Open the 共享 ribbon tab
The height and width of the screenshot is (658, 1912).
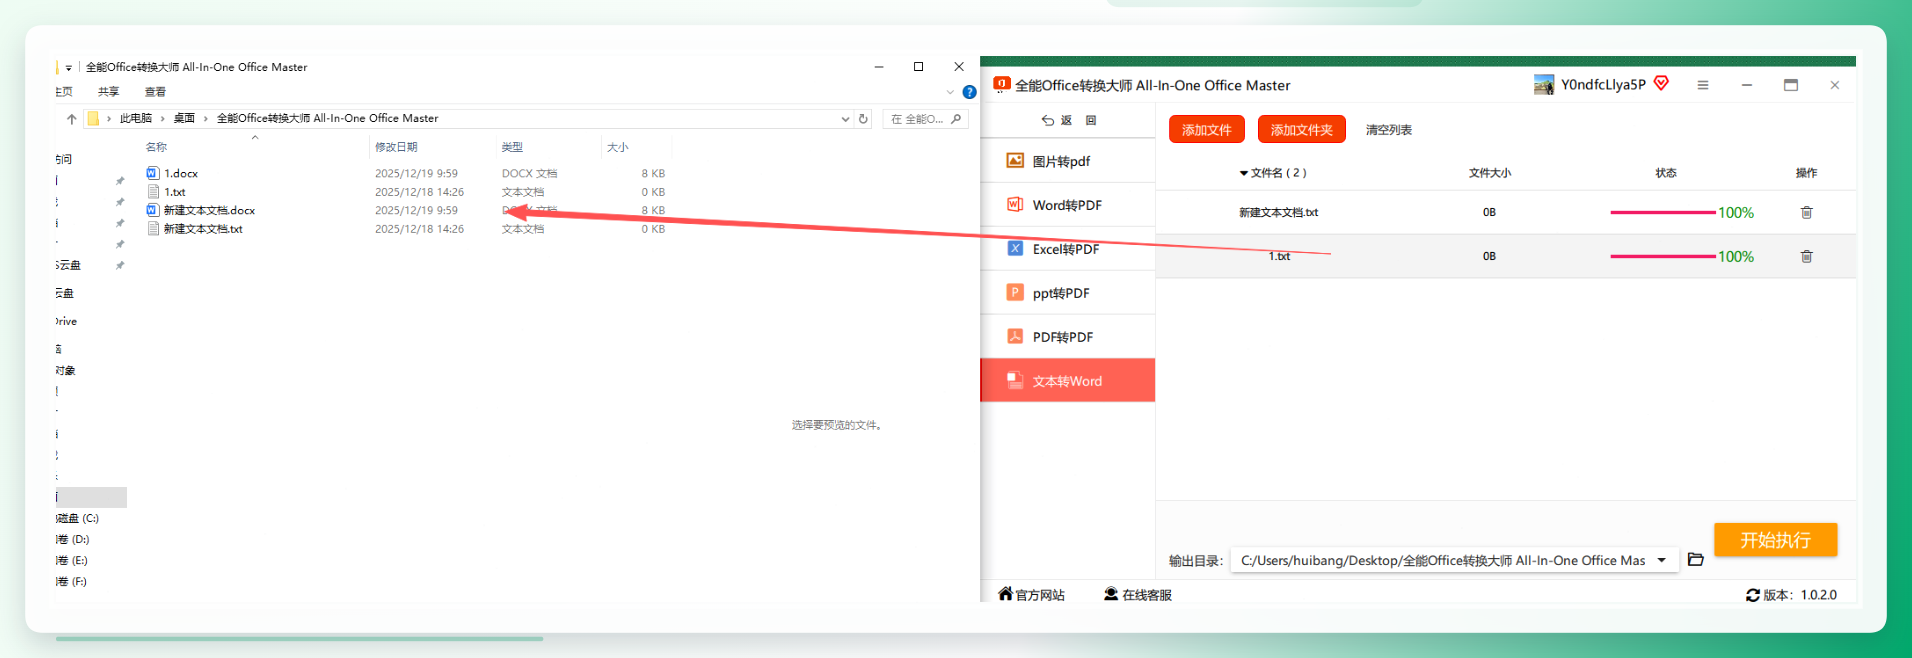[x=108, y=92]
